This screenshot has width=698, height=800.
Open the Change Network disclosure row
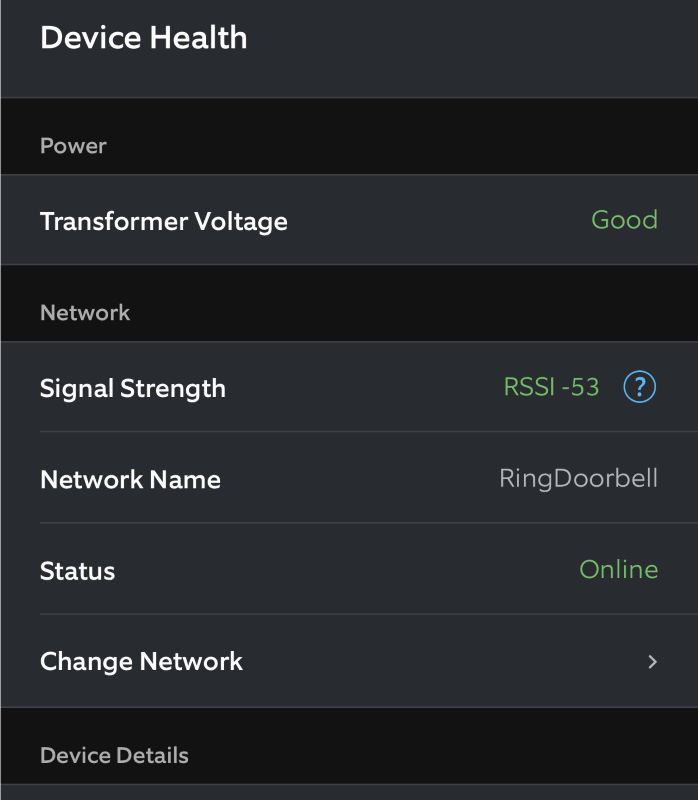(350, 661)
